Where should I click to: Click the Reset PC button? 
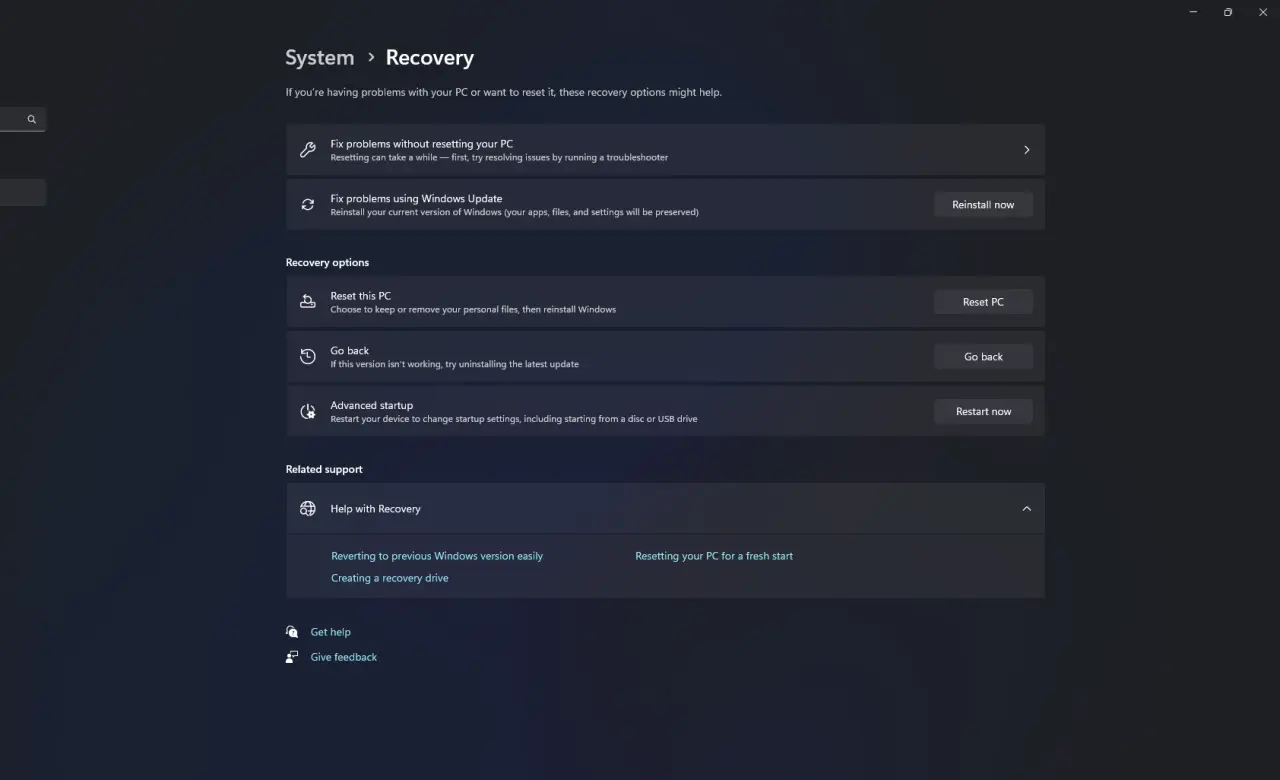(983, 302)
